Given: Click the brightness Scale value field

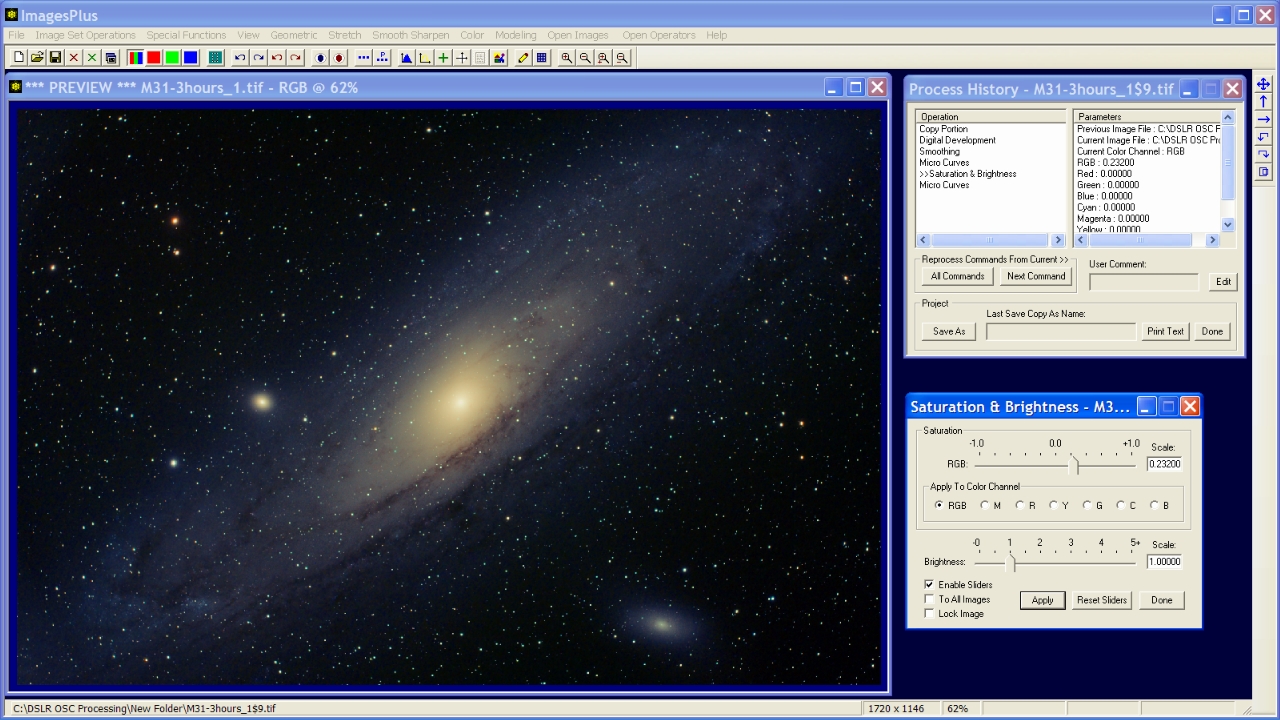Looking at the screenshot, I should 1164,562.
